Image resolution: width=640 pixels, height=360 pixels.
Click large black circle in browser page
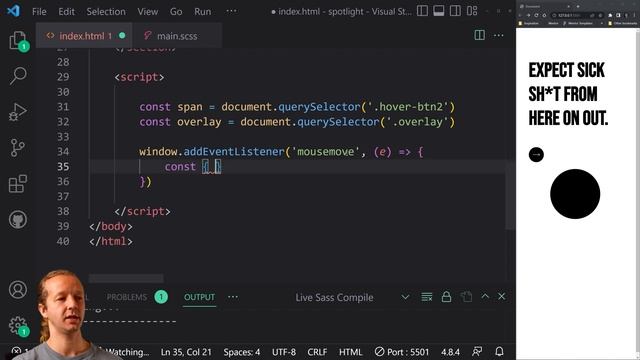coord(575,194)
